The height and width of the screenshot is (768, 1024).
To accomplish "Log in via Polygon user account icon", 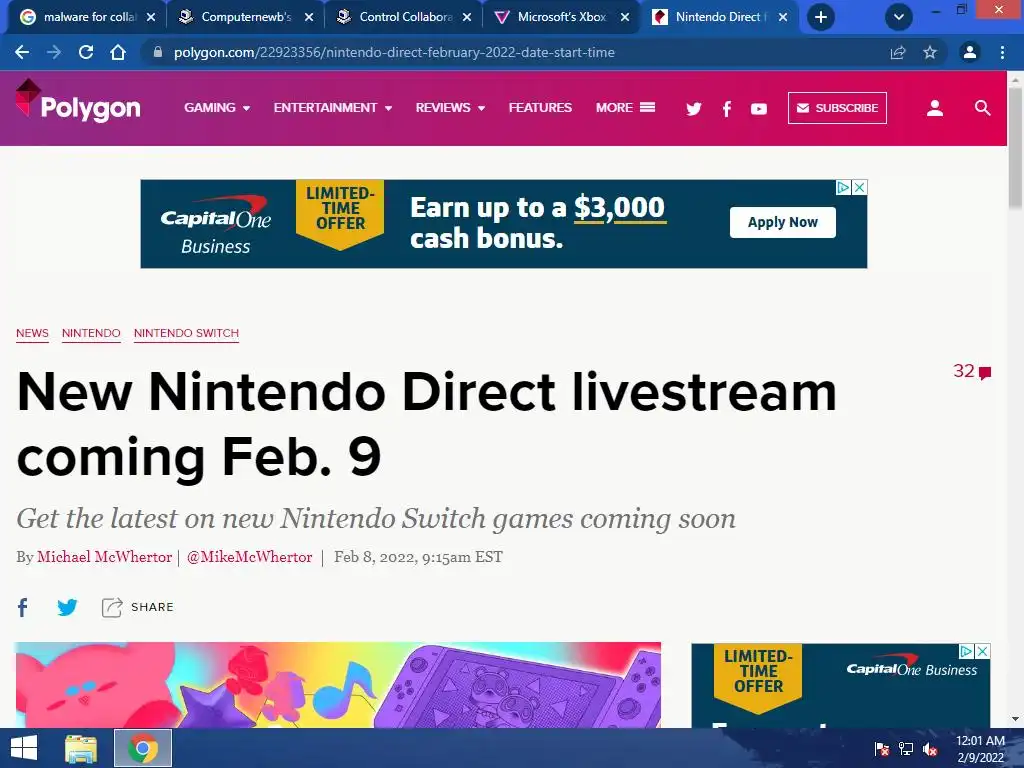I will pyautogui.click(x=935, y=108).
